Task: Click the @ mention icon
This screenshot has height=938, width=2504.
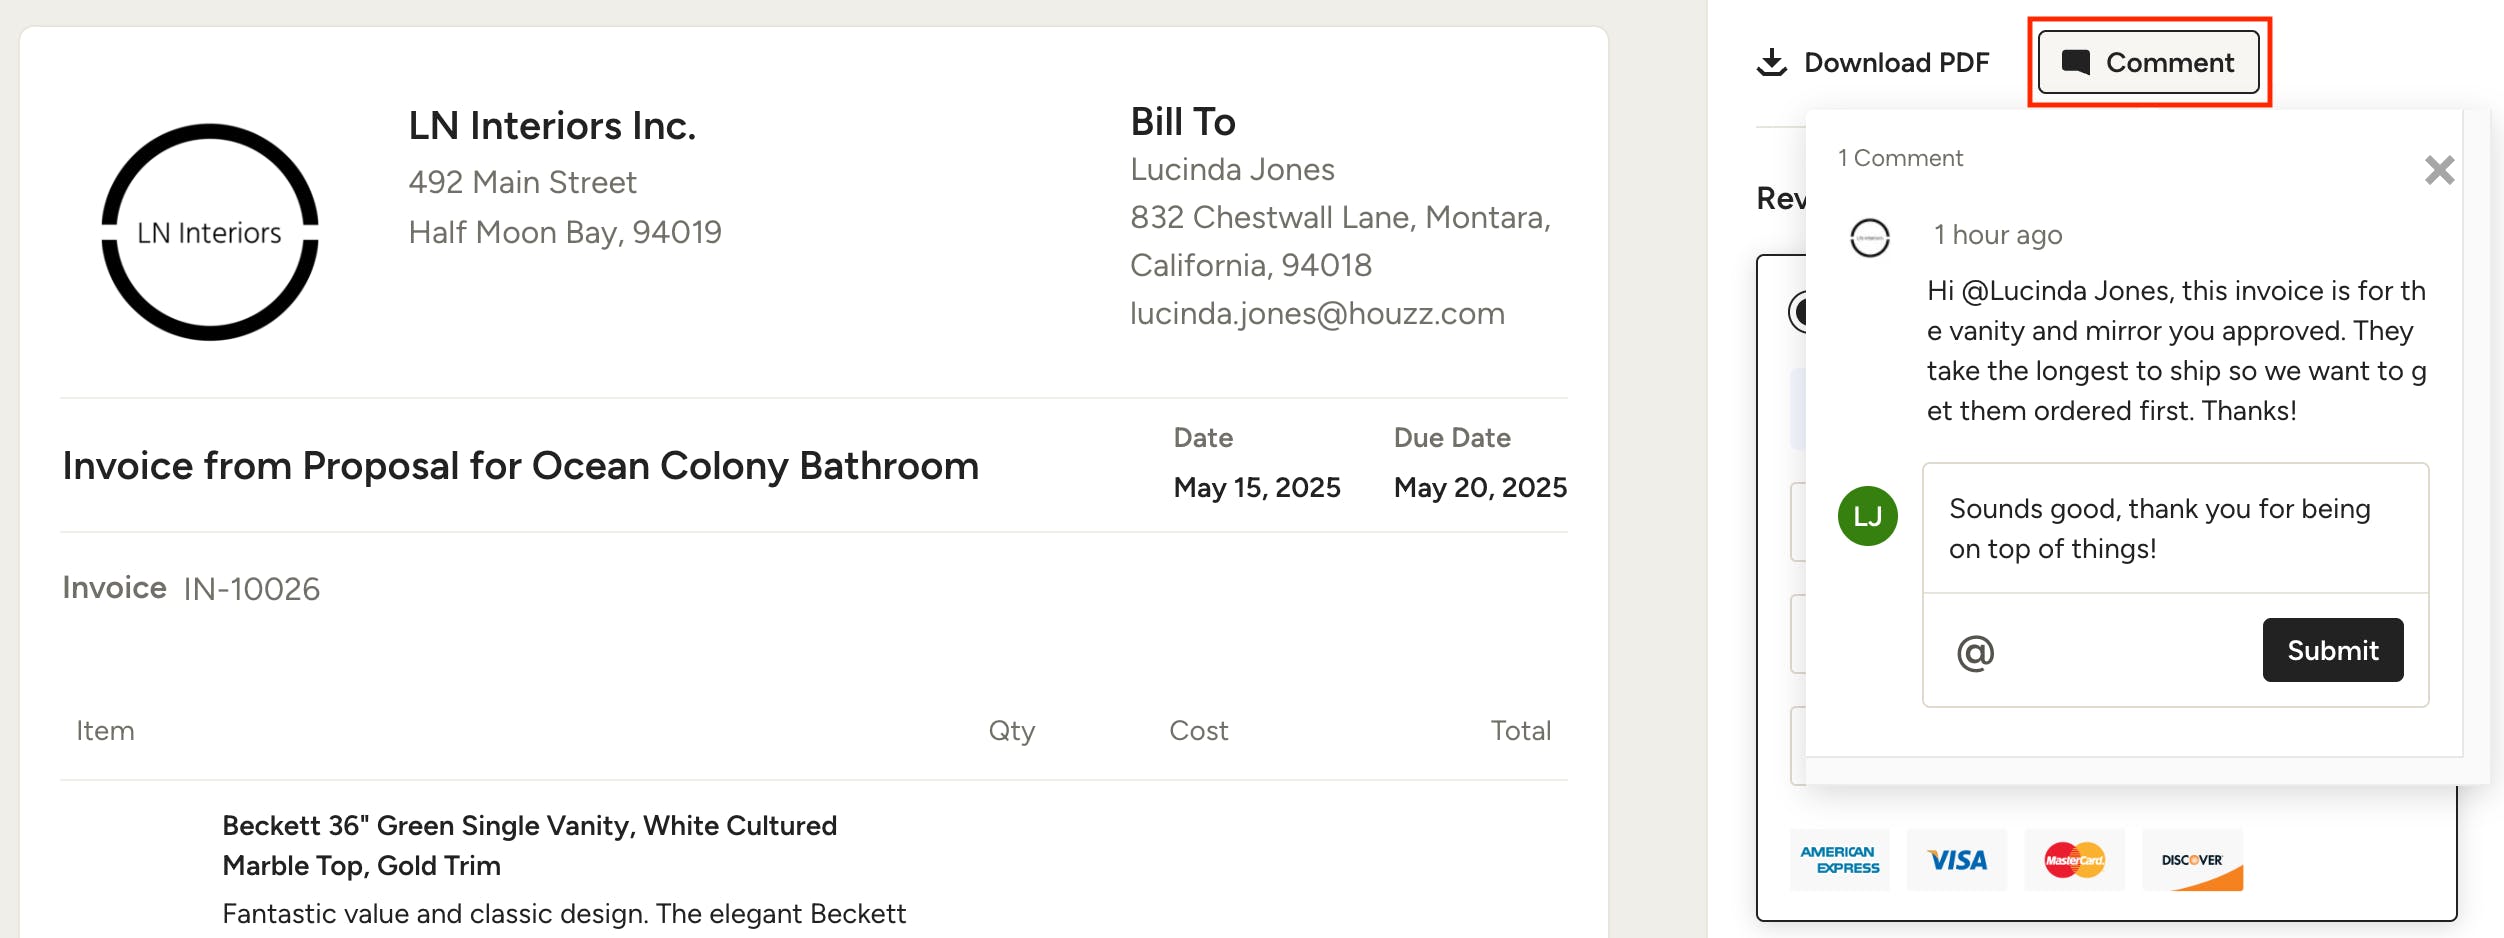Action: (1975, 652)
